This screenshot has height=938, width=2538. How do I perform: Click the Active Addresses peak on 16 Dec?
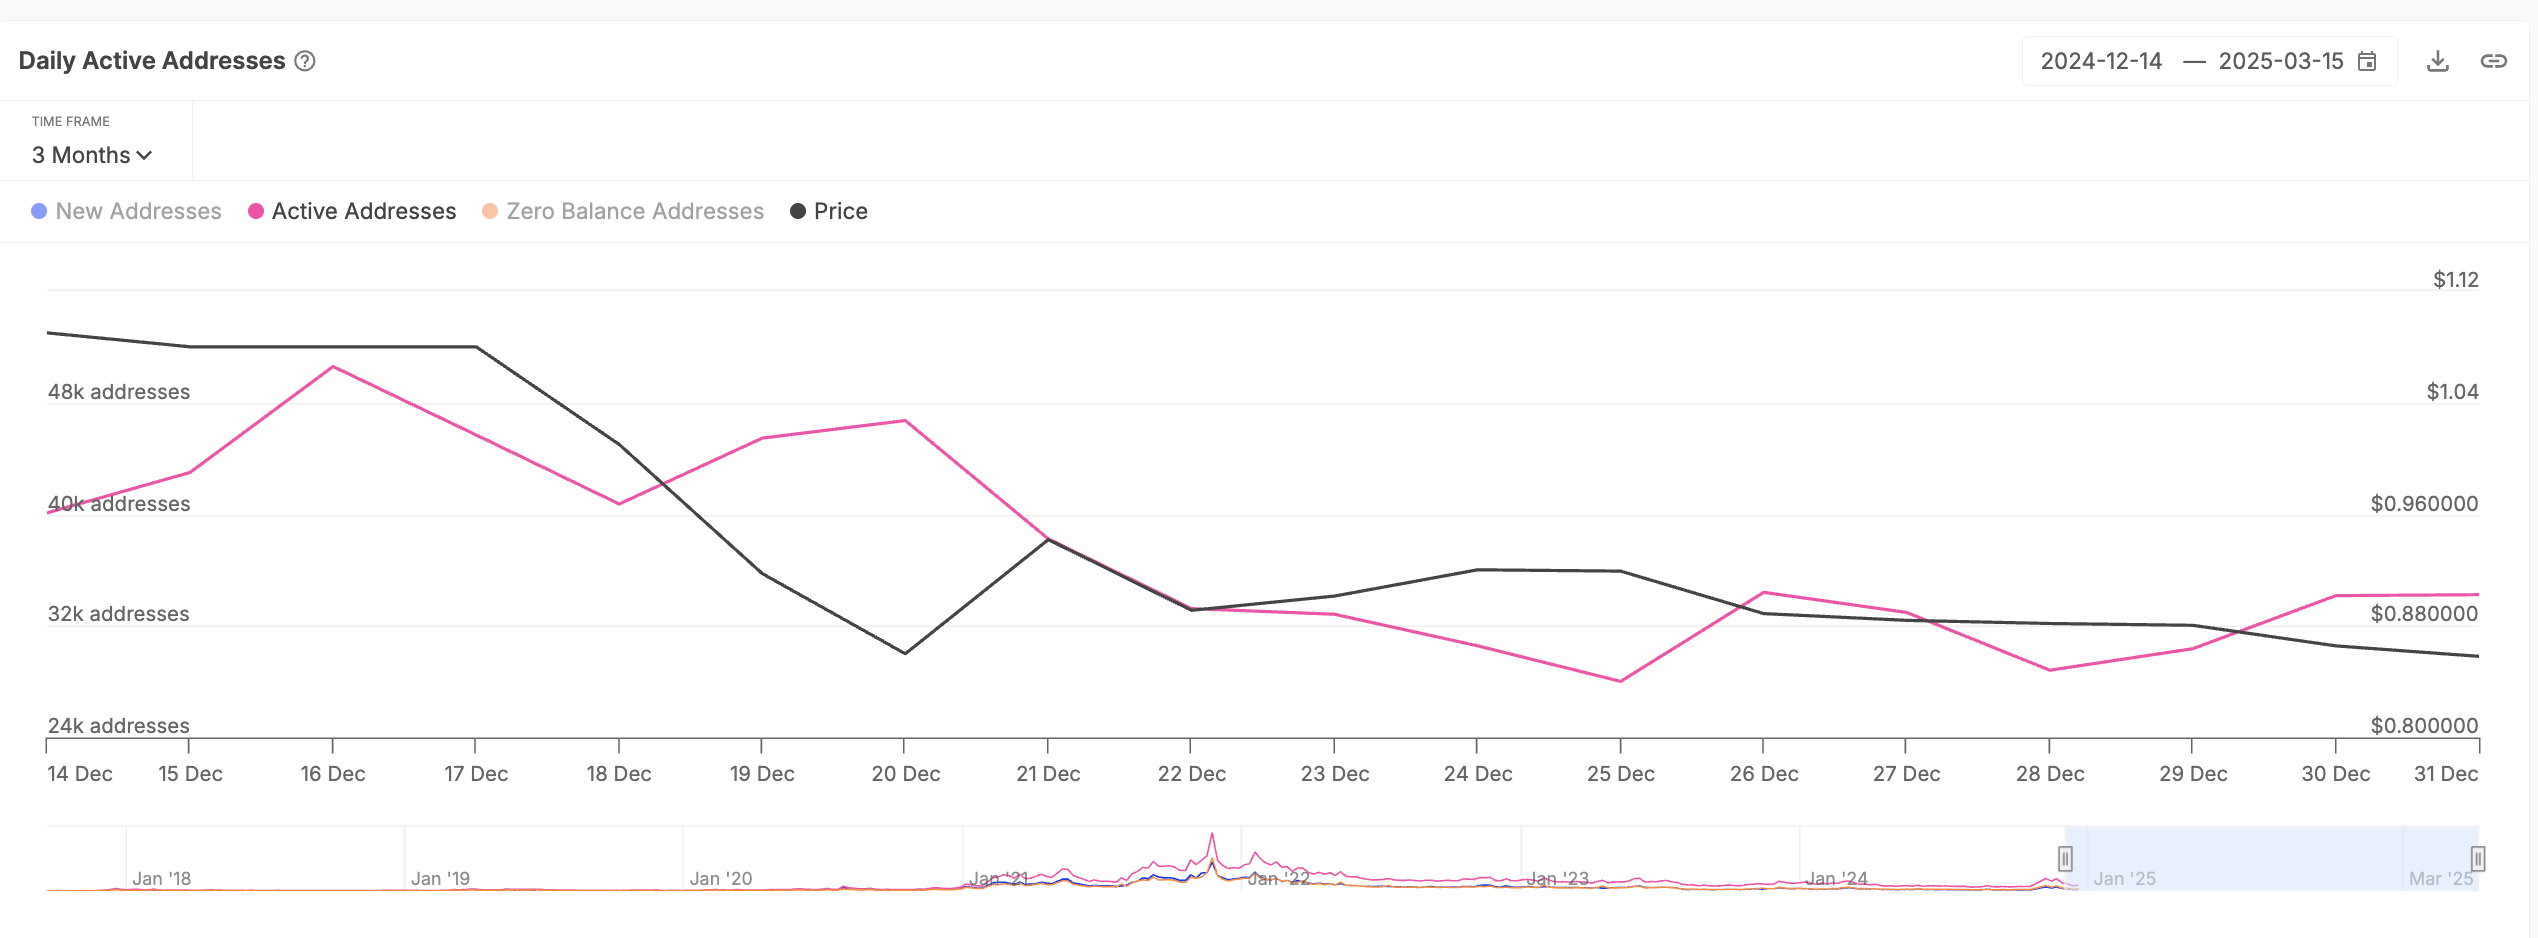333,367
